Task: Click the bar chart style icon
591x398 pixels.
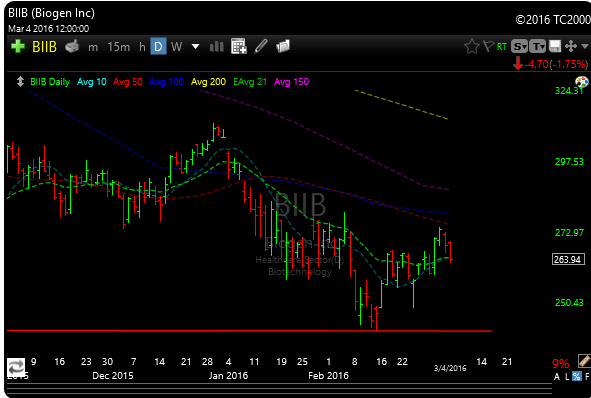Action: 217,47
